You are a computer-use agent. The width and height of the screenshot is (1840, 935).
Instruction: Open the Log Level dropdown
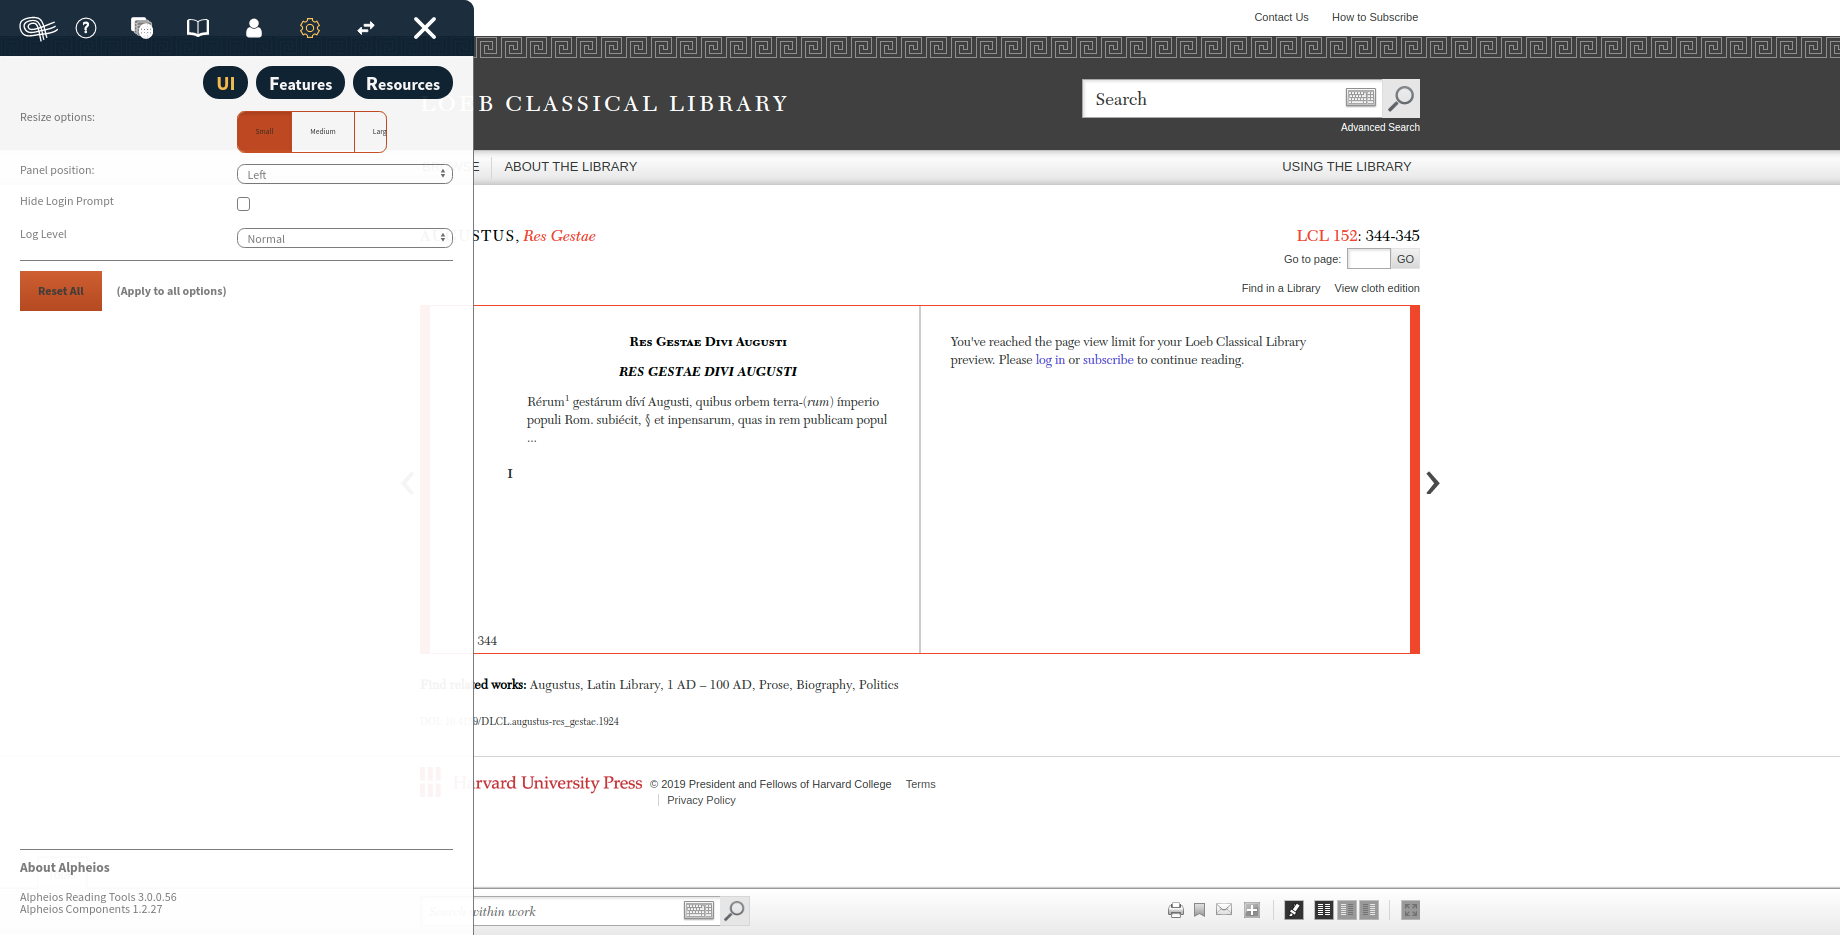click(x=344, y=237)
